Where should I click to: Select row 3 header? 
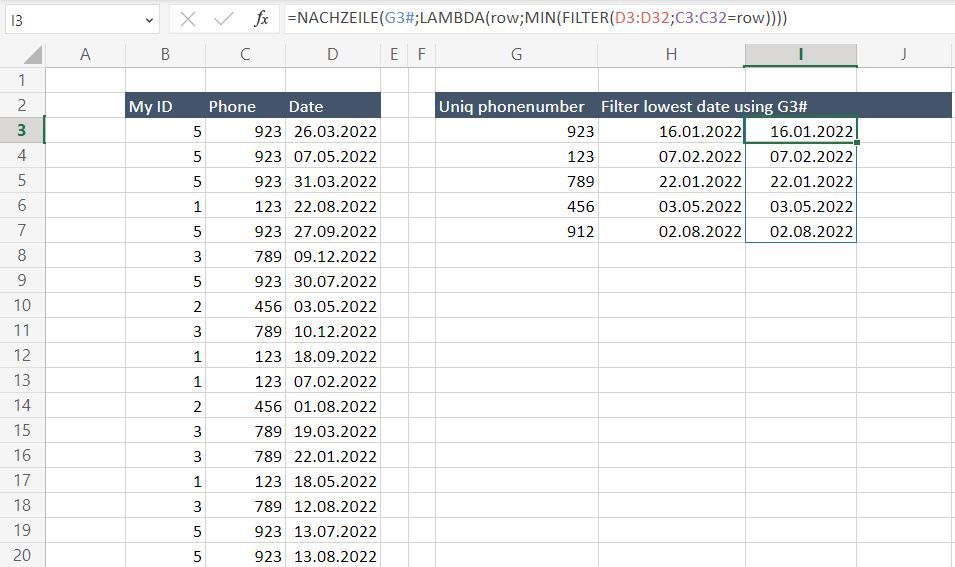22,130
